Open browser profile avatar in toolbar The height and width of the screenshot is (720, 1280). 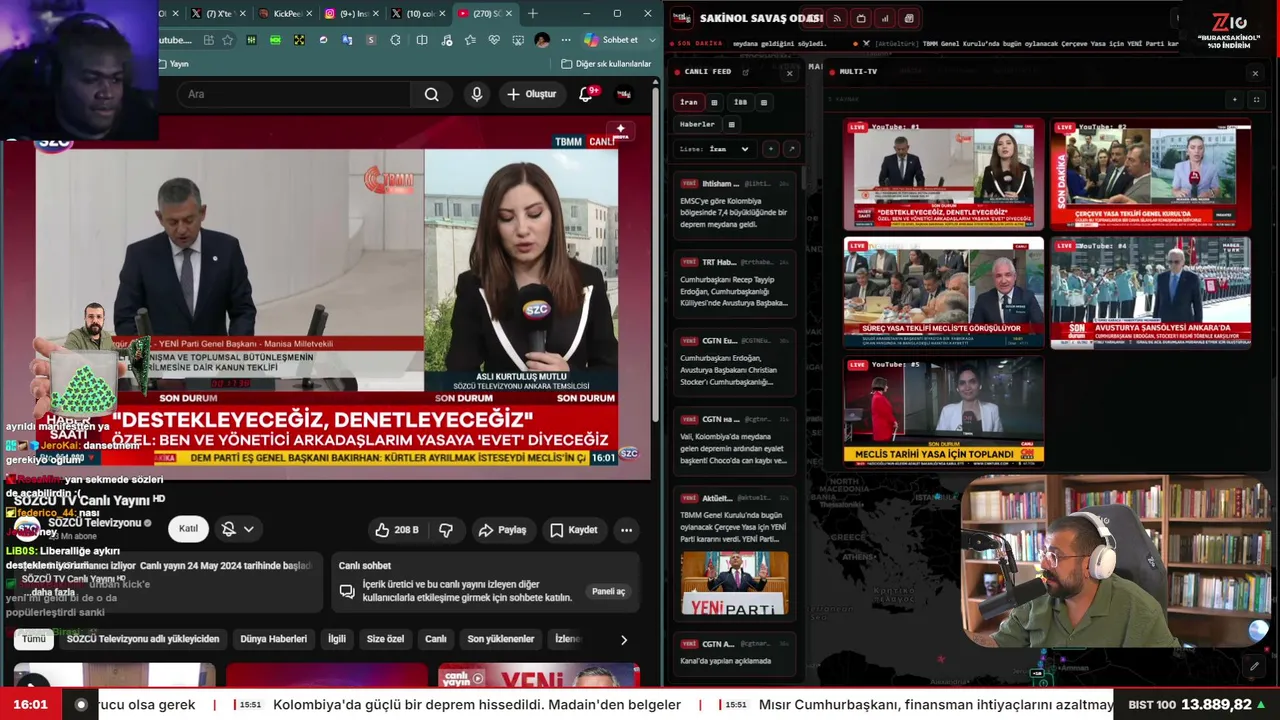542,40
